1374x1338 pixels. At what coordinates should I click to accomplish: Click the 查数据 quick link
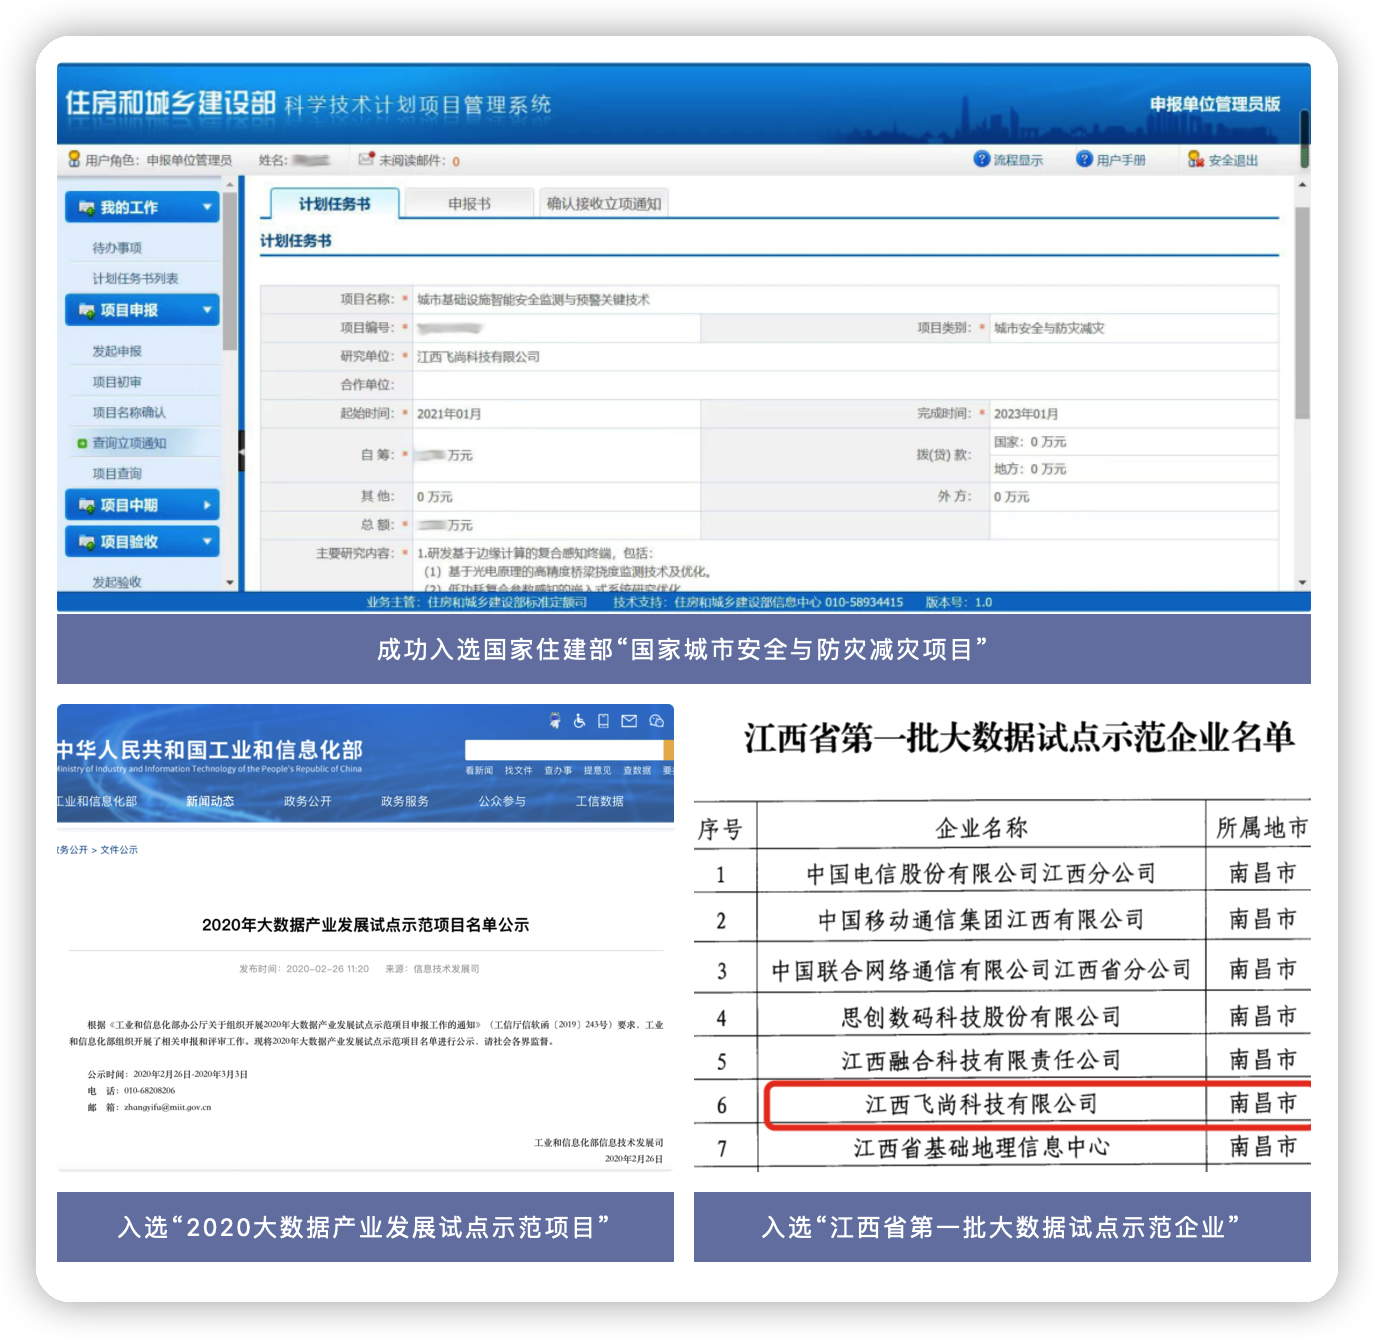pos(637,771)
